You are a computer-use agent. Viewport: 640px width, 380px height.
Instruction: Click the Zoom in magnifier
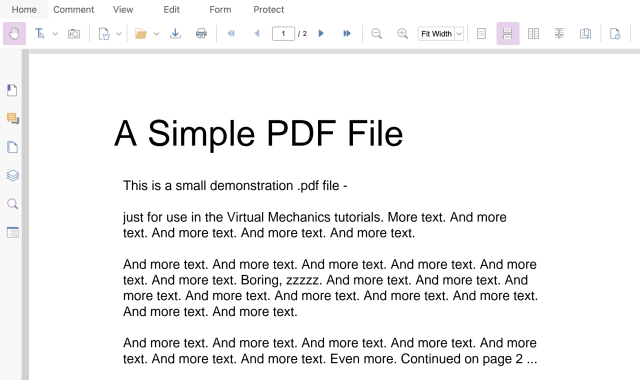point(402,33)
